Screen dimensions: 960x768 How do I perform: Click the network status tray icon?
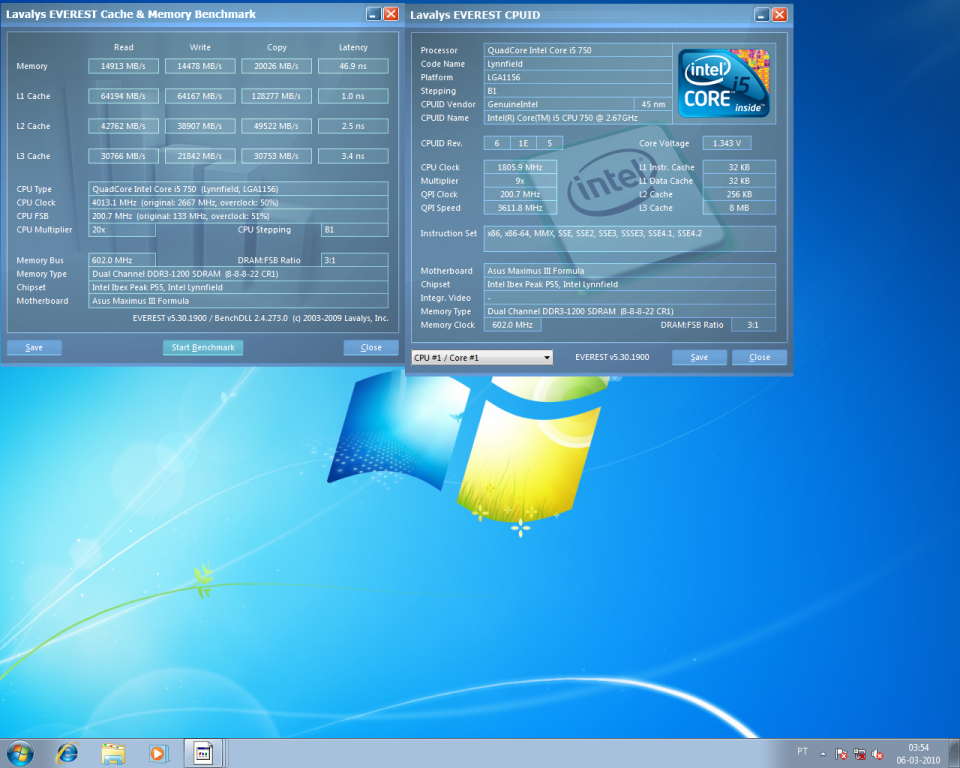point(859,753)
